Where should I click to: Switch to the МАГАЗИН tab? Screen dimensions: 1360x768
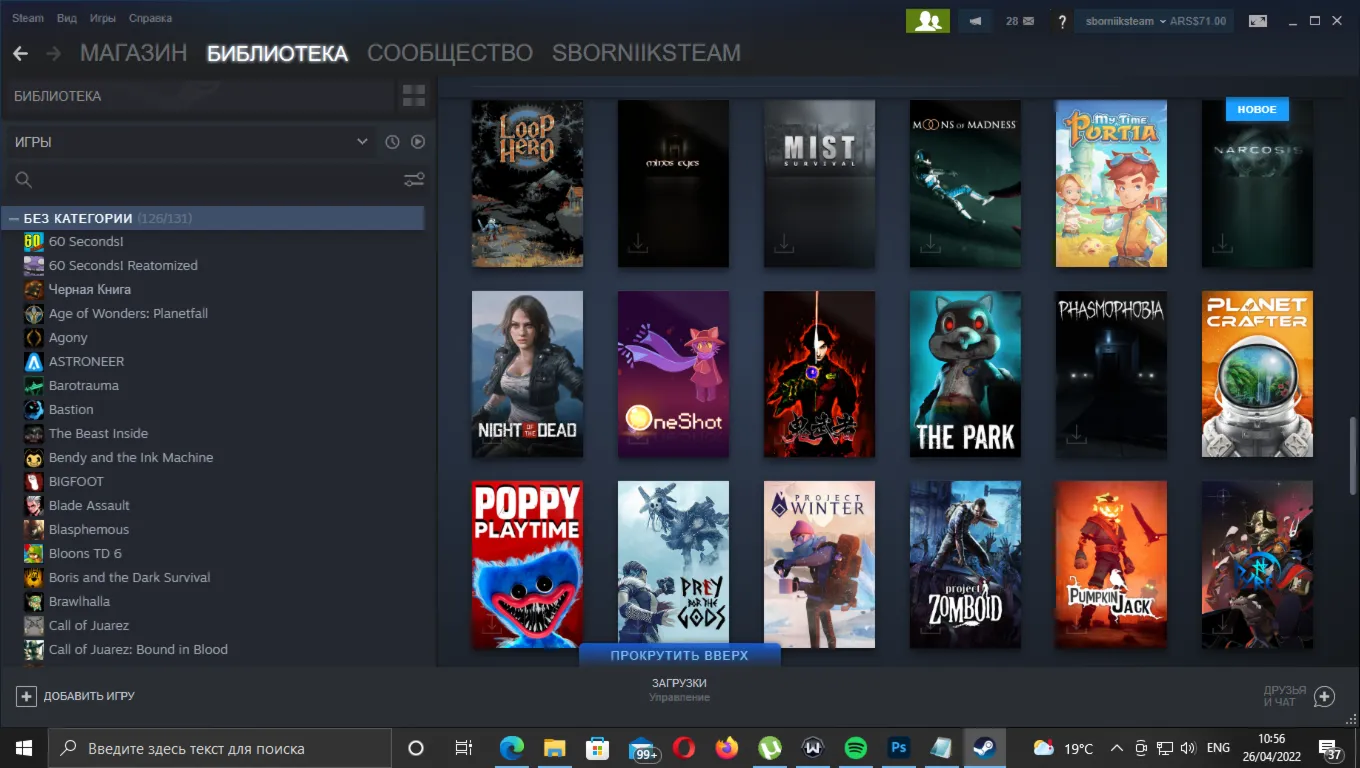point(133,53)
